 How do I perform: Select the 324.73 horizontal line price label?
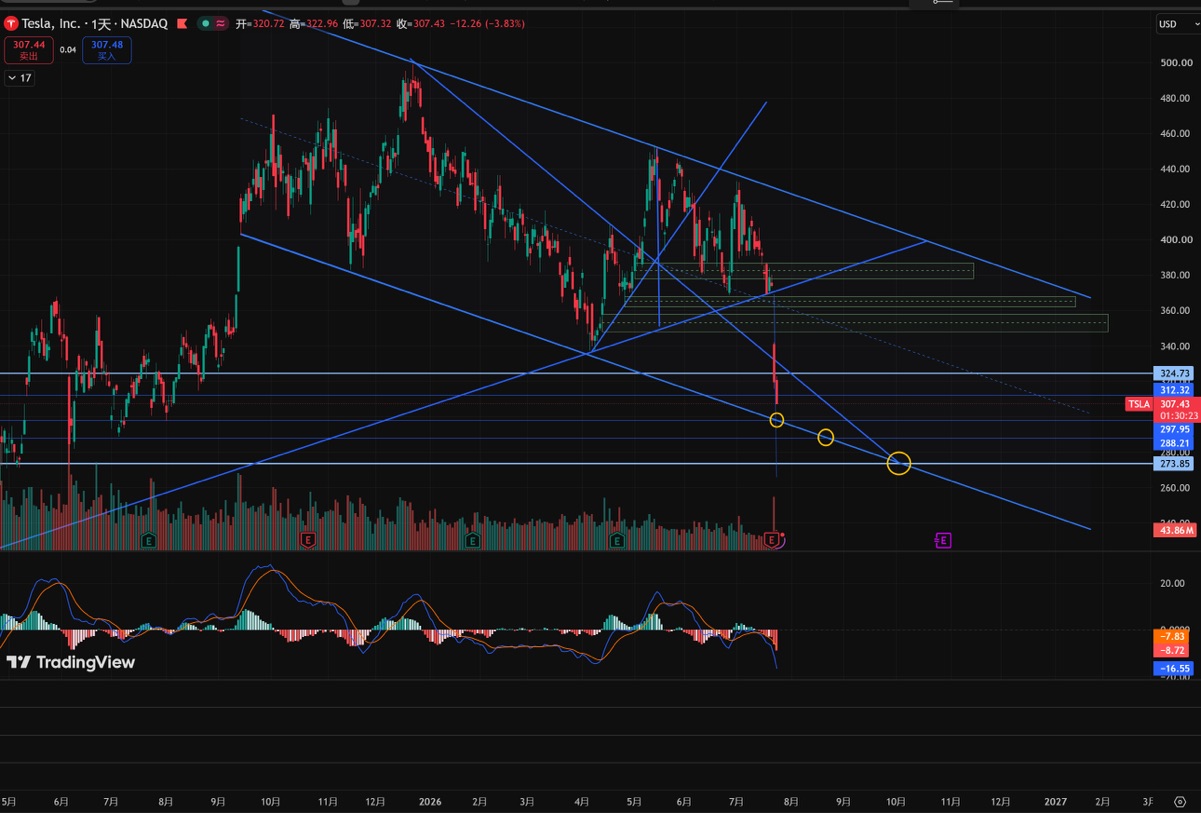[1173, 373]
